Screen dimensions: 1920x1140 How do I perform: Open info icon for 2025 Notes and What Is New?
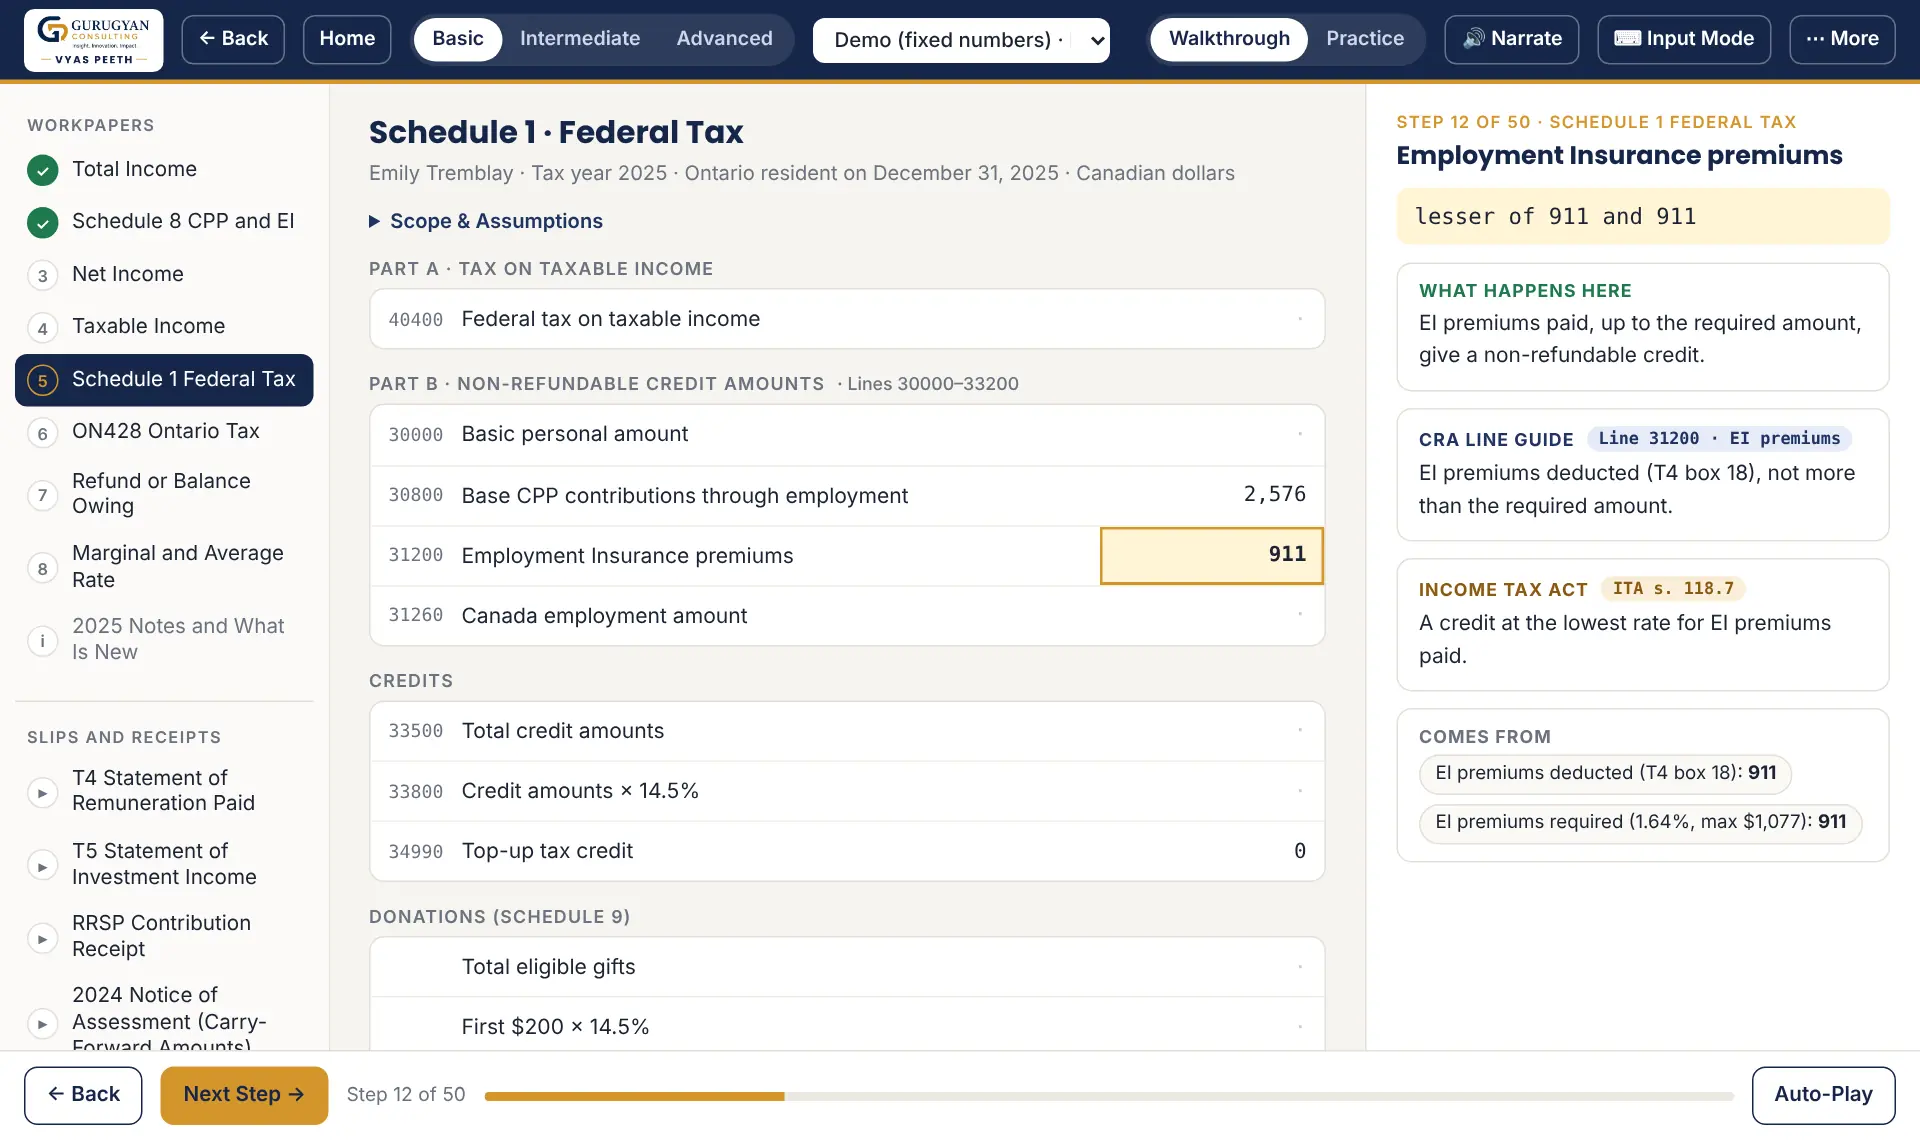[x=42, y=640]
